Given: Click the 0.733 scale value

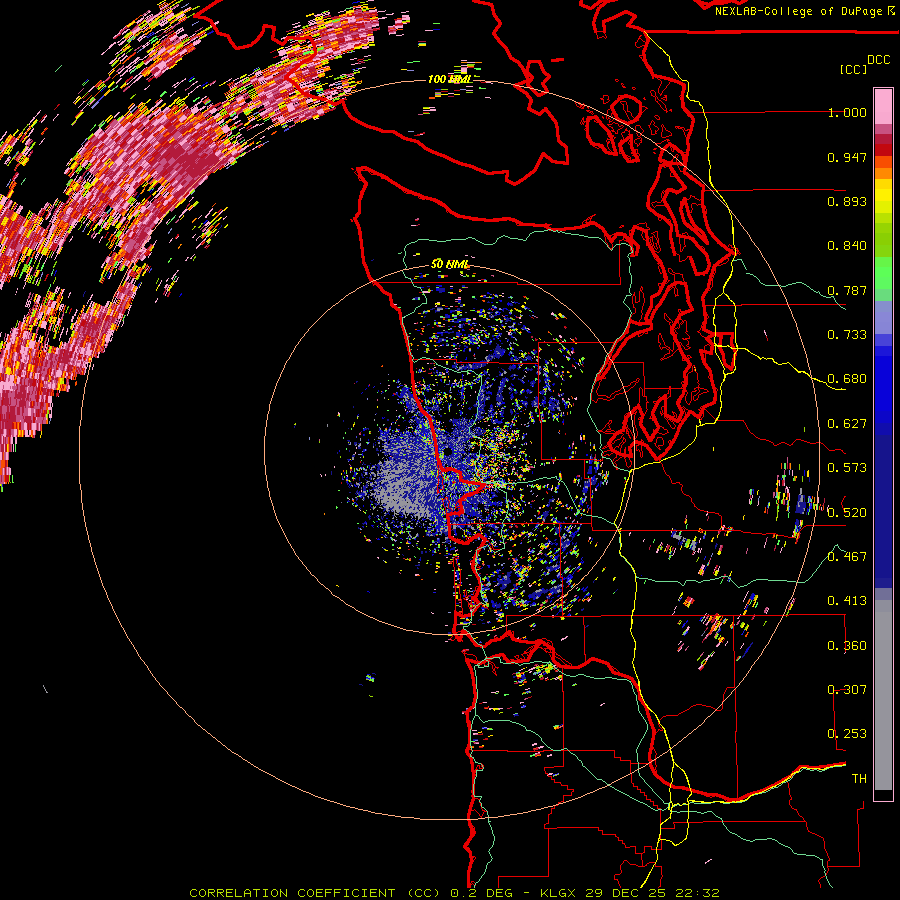Looking at the screenshot, I should (847, 335).
